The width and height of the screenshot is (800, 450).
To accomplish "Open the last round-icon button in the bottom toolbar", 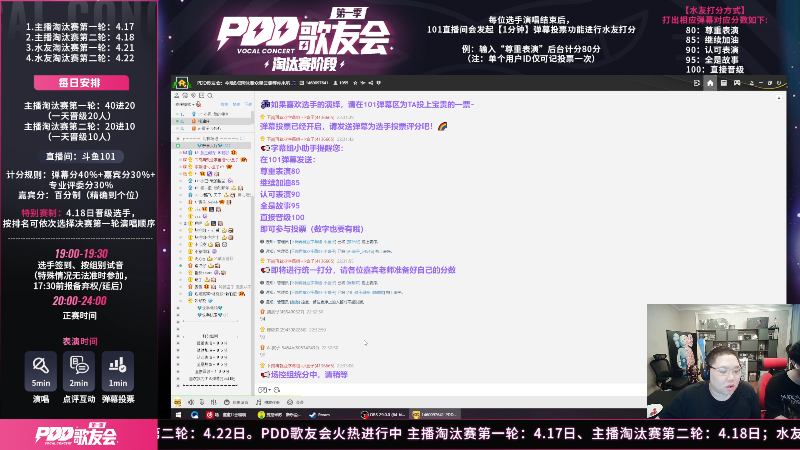I will tap(295, 403).
